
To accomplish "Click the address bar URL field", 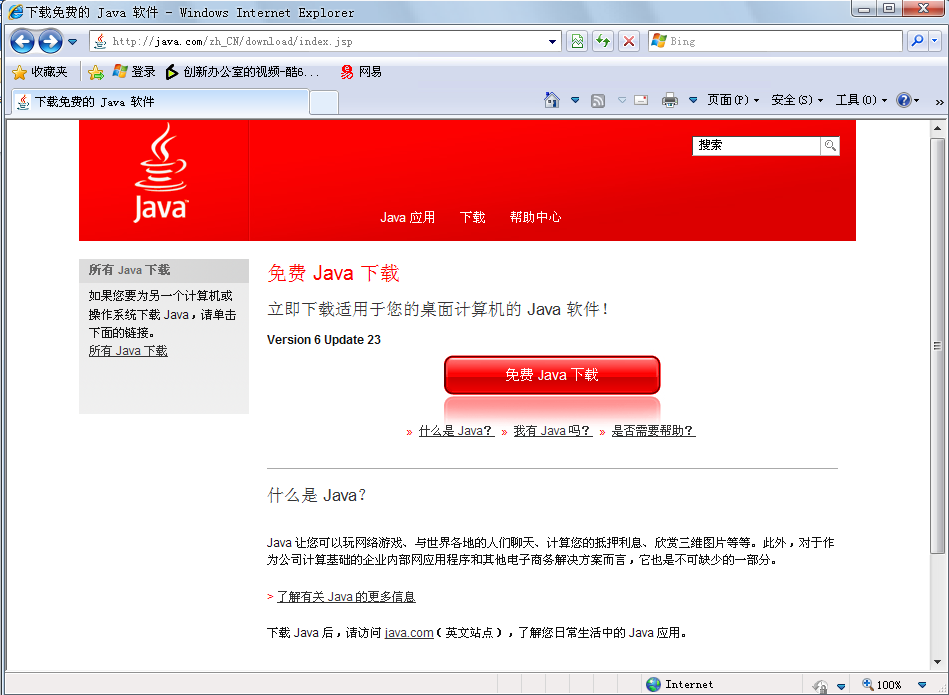I will click(327, 41).
